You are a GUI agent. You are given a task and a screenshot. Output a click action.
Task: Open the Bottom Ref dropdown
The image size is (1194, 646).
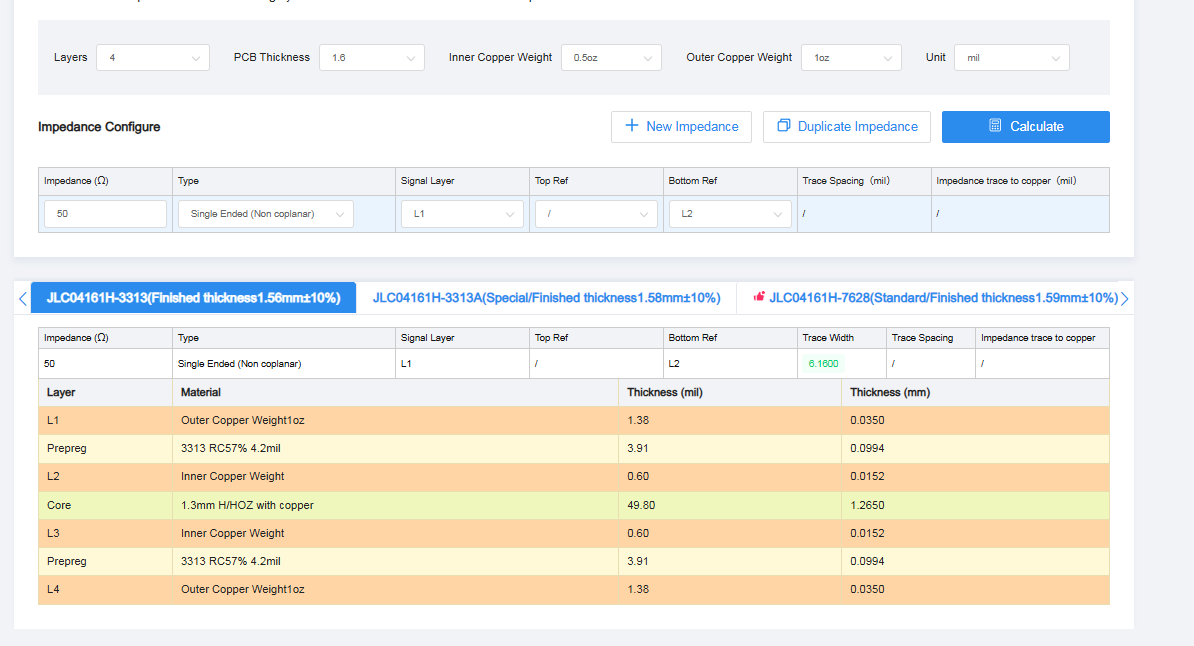730,214
